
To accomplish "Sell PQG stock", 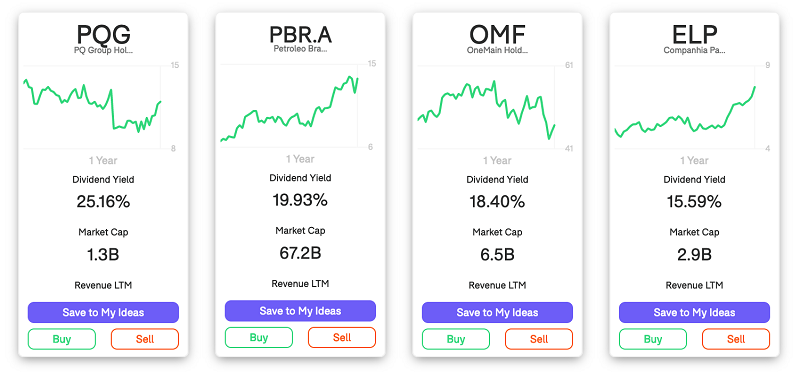I will 145,339.
